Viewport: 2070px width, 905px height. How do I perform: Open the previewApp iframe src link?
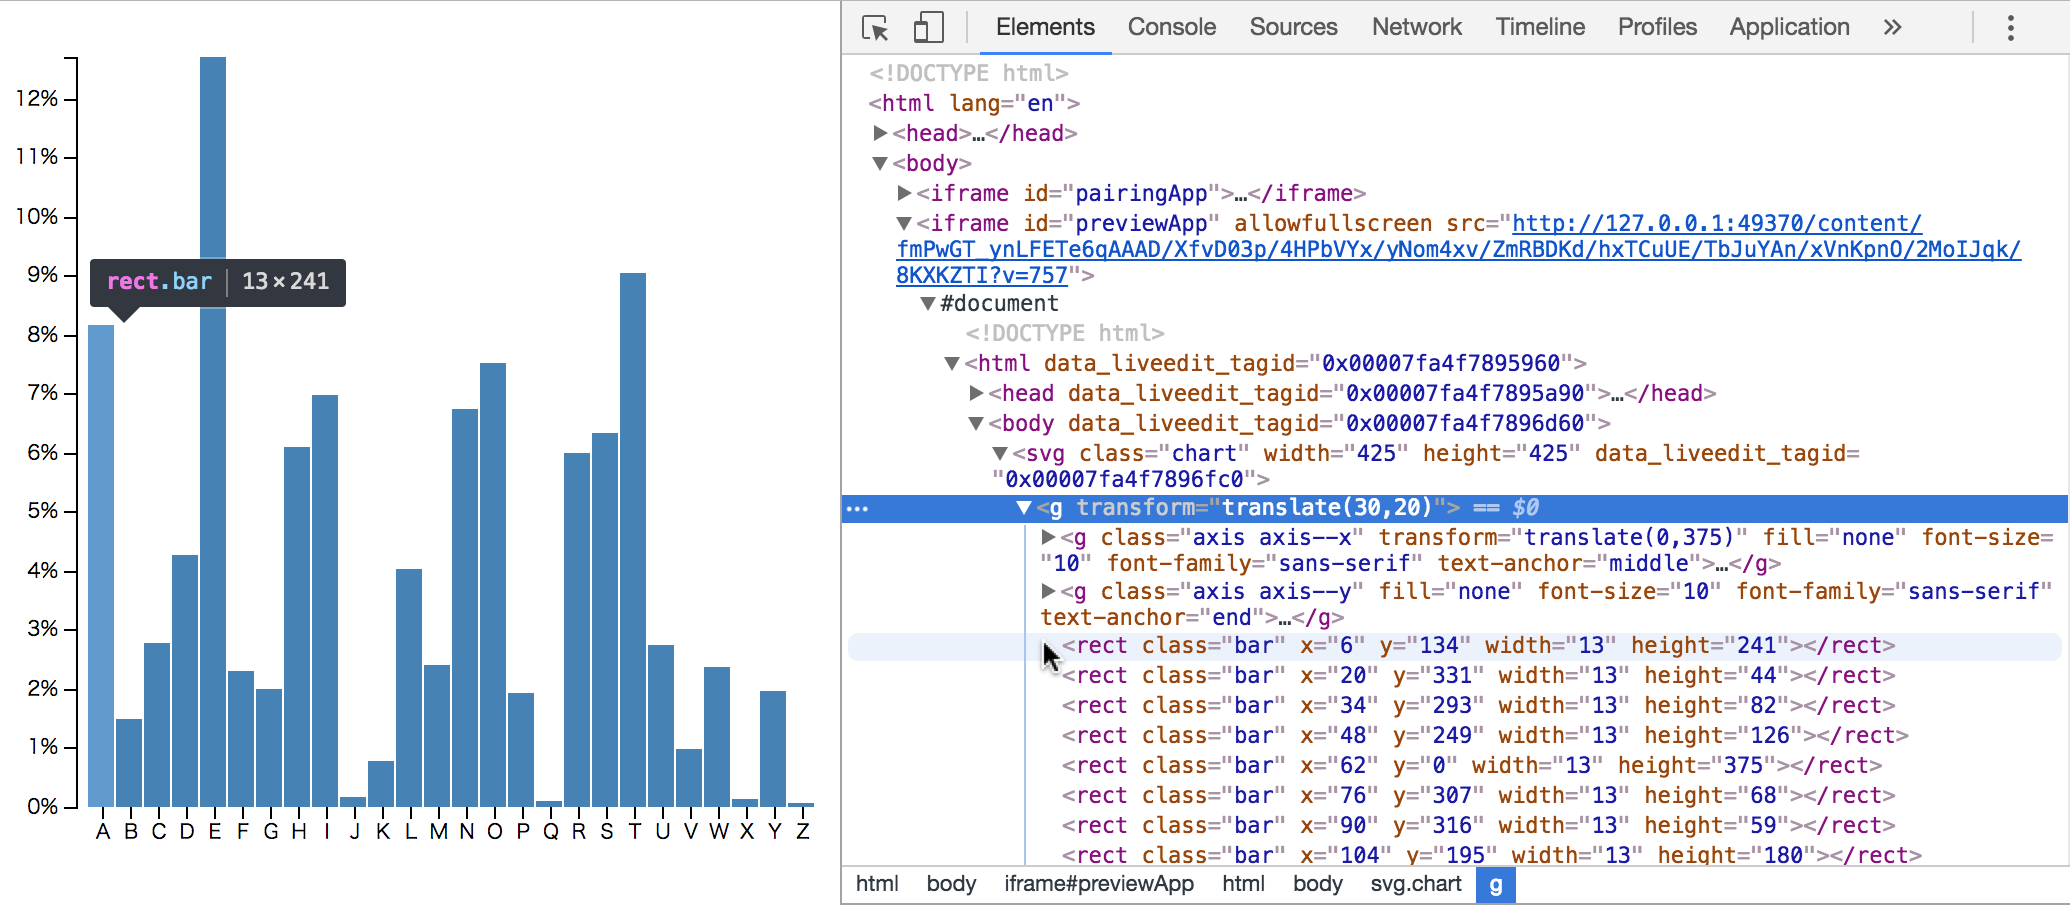[1458, 249]
